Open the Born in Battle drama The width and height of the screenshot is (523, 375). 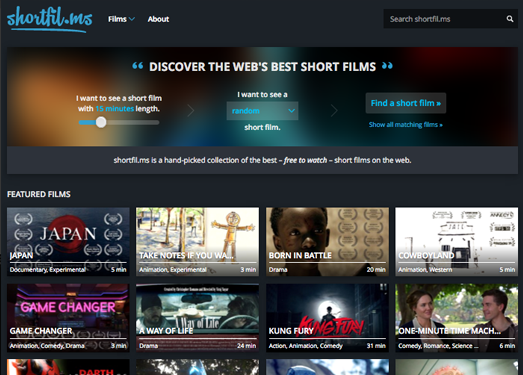(327, 242)
